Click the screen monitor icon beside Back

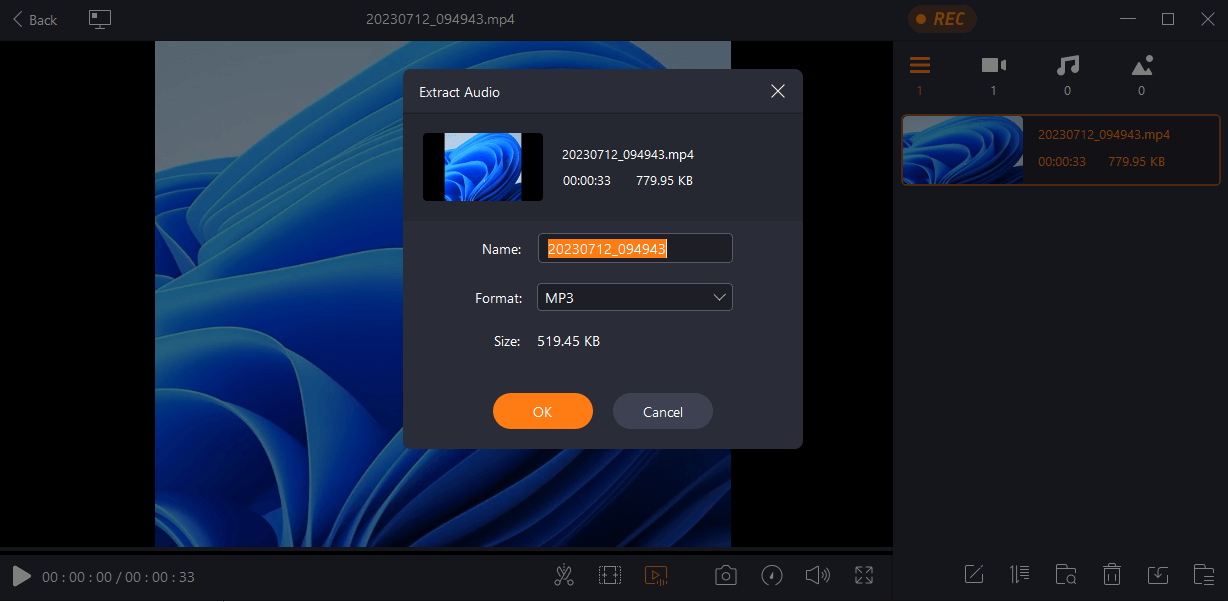point(100,19)
